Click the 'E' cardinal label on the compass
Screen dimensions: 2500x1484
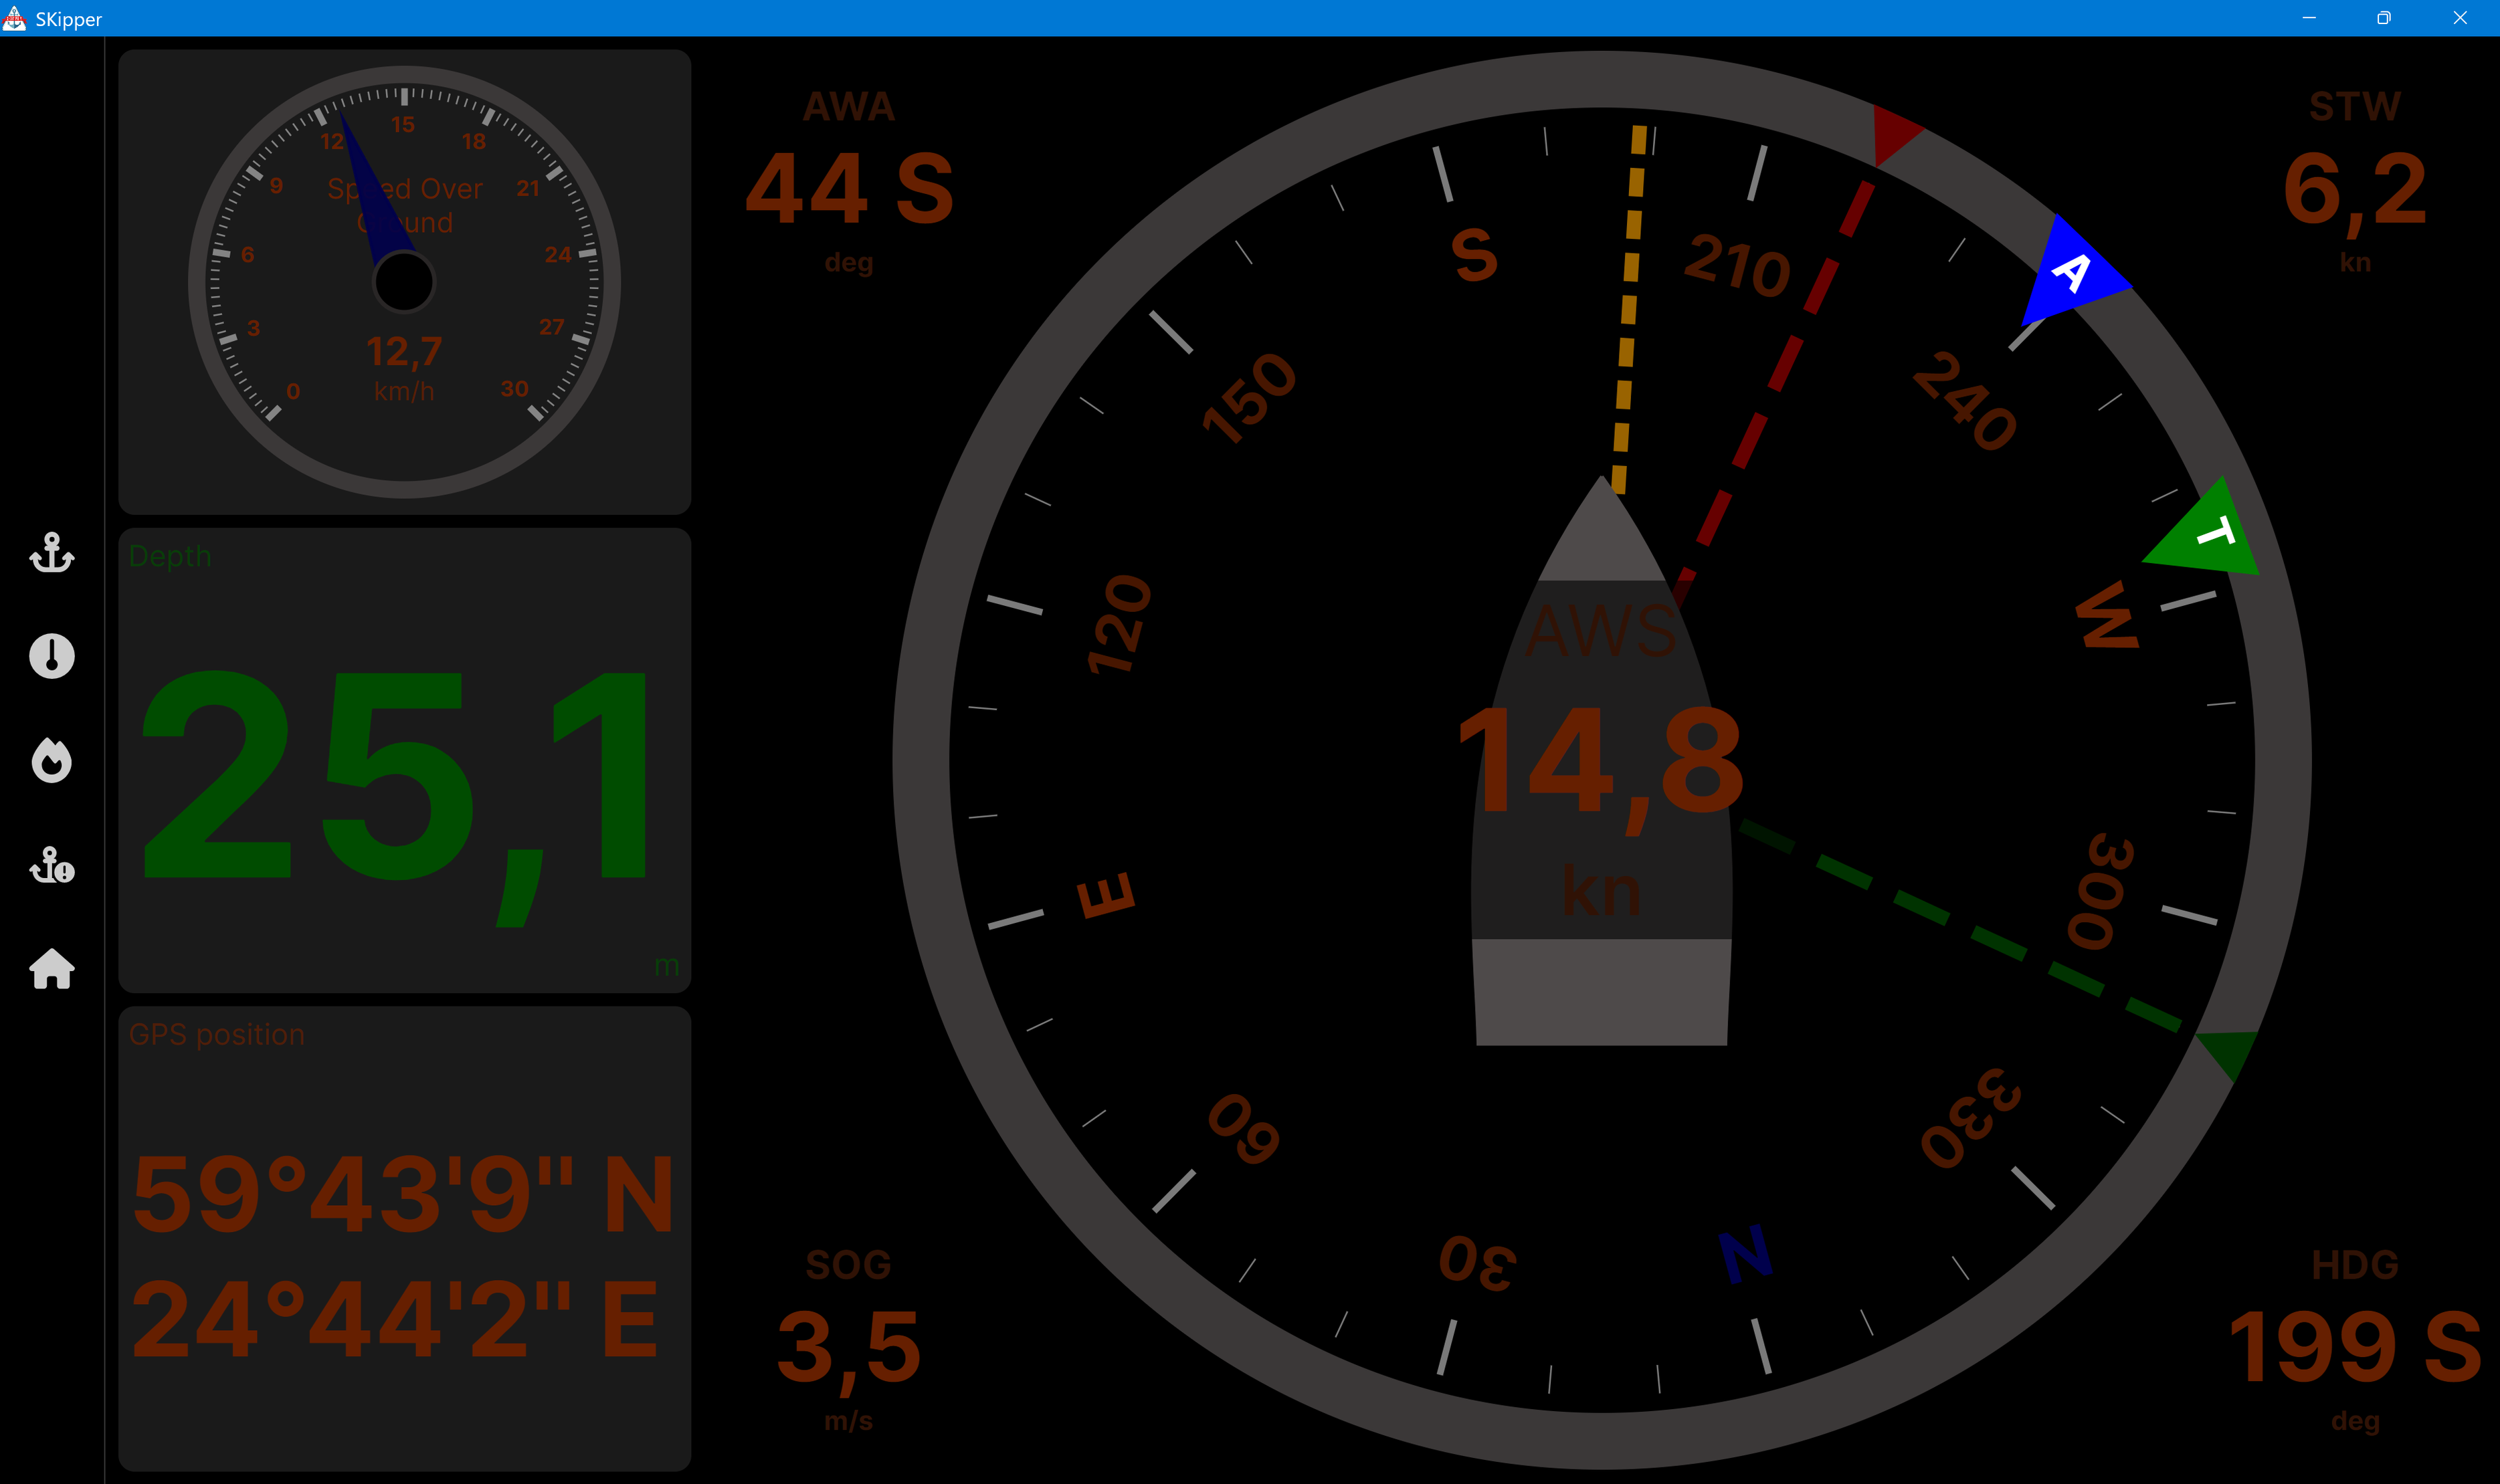click(1106, 895)
